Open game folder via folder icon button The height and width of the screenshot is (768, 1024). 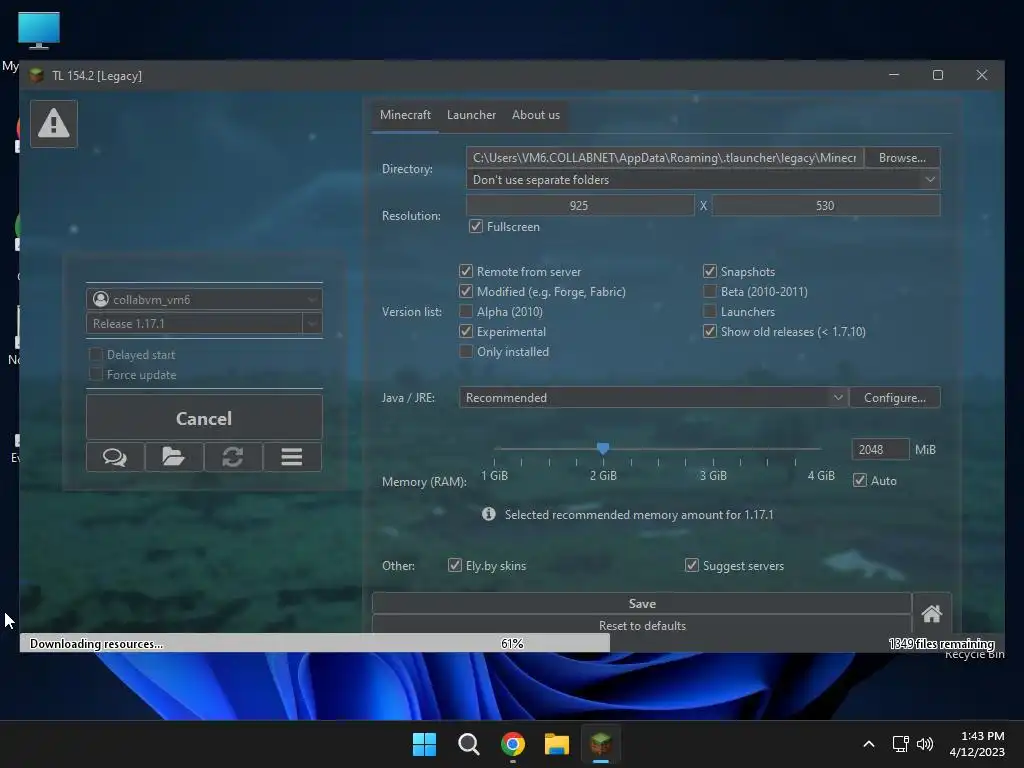(x=174, y=456)
